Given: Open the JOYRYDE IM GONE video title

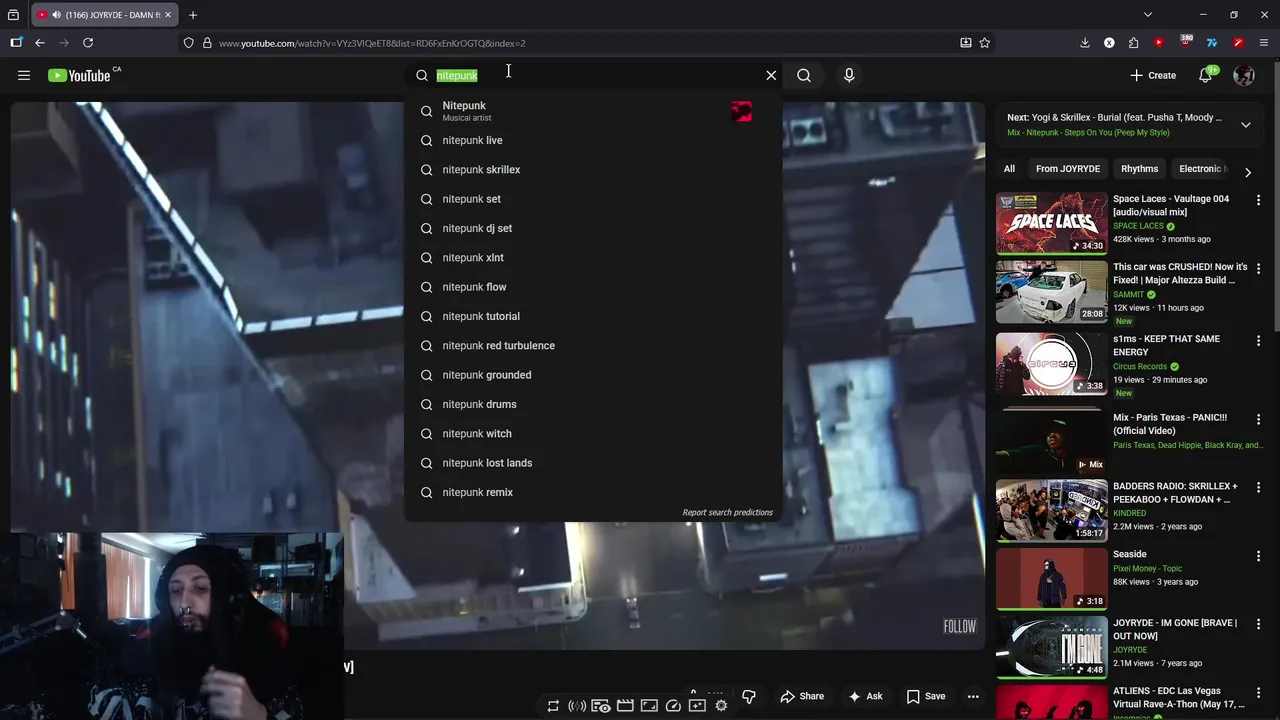Looking at the screenshot, I should [x=1175, y=629].
